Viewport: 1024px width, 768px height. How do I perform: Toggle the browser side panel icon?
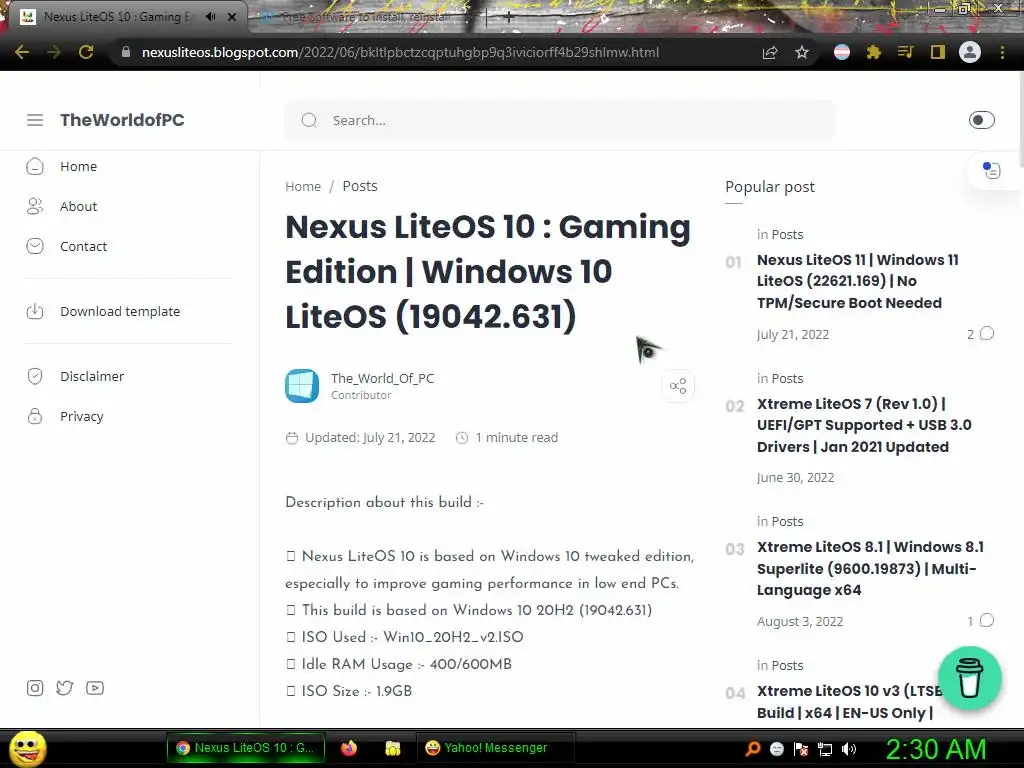tap(938, 52)
